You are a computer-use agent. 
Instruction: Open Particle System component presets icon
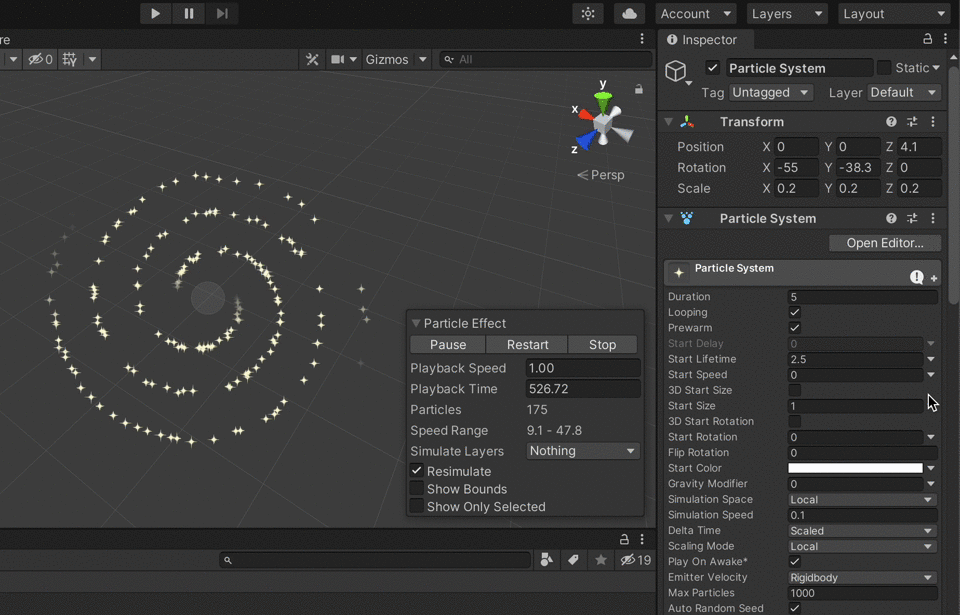point(912,219)
